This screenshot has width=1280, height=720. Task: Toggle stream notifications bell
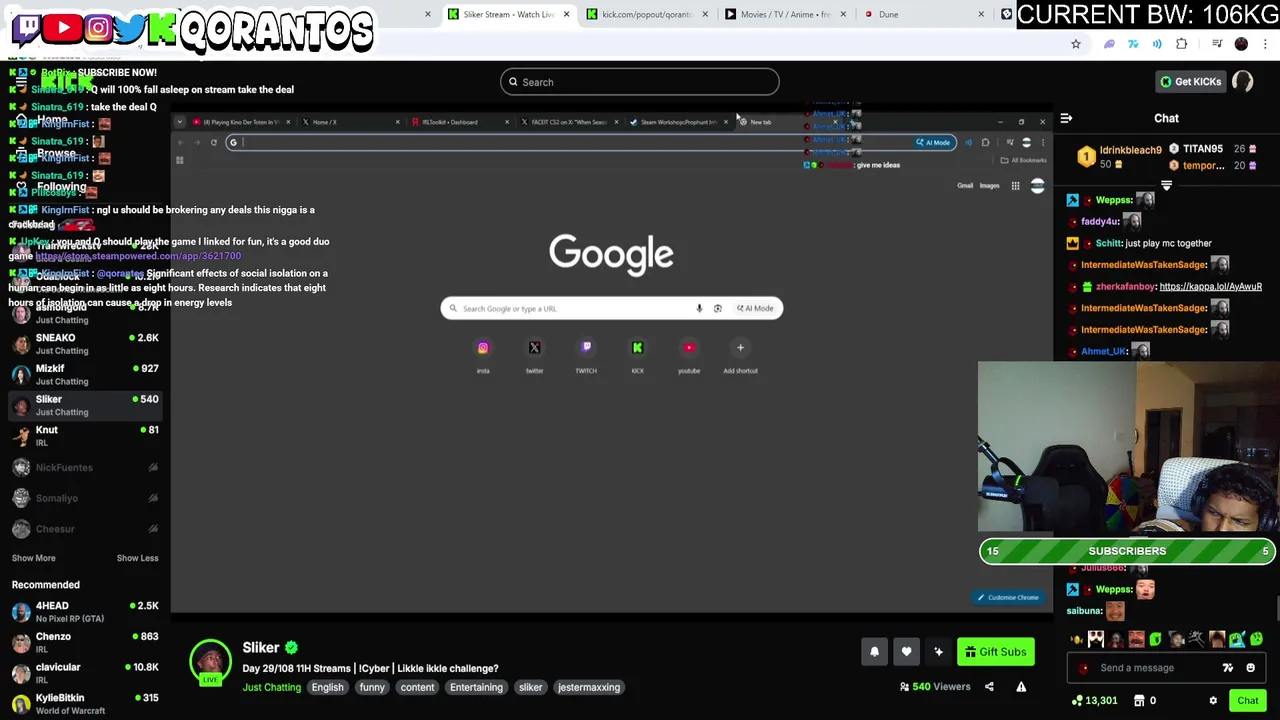click(x=874, y=652)
